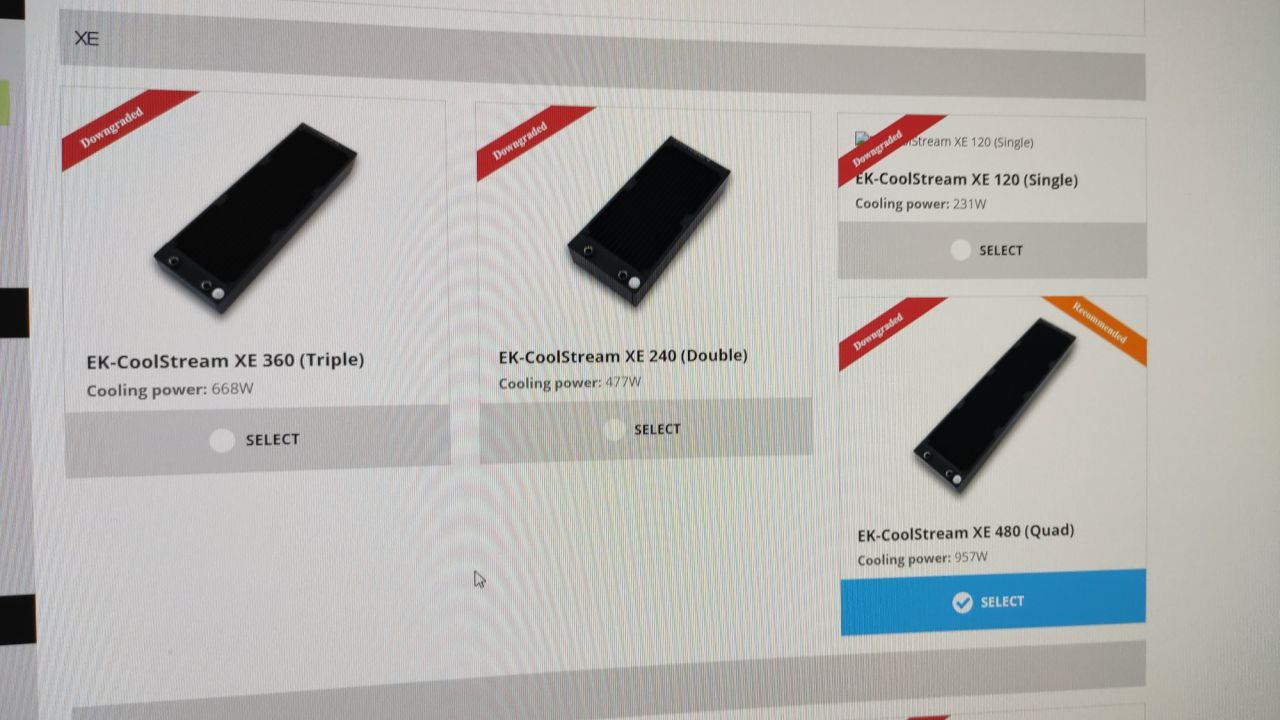Click the broken image icon on XE 120 card
The width and height of the screenshot is (1280, 720).
(862, 138)
